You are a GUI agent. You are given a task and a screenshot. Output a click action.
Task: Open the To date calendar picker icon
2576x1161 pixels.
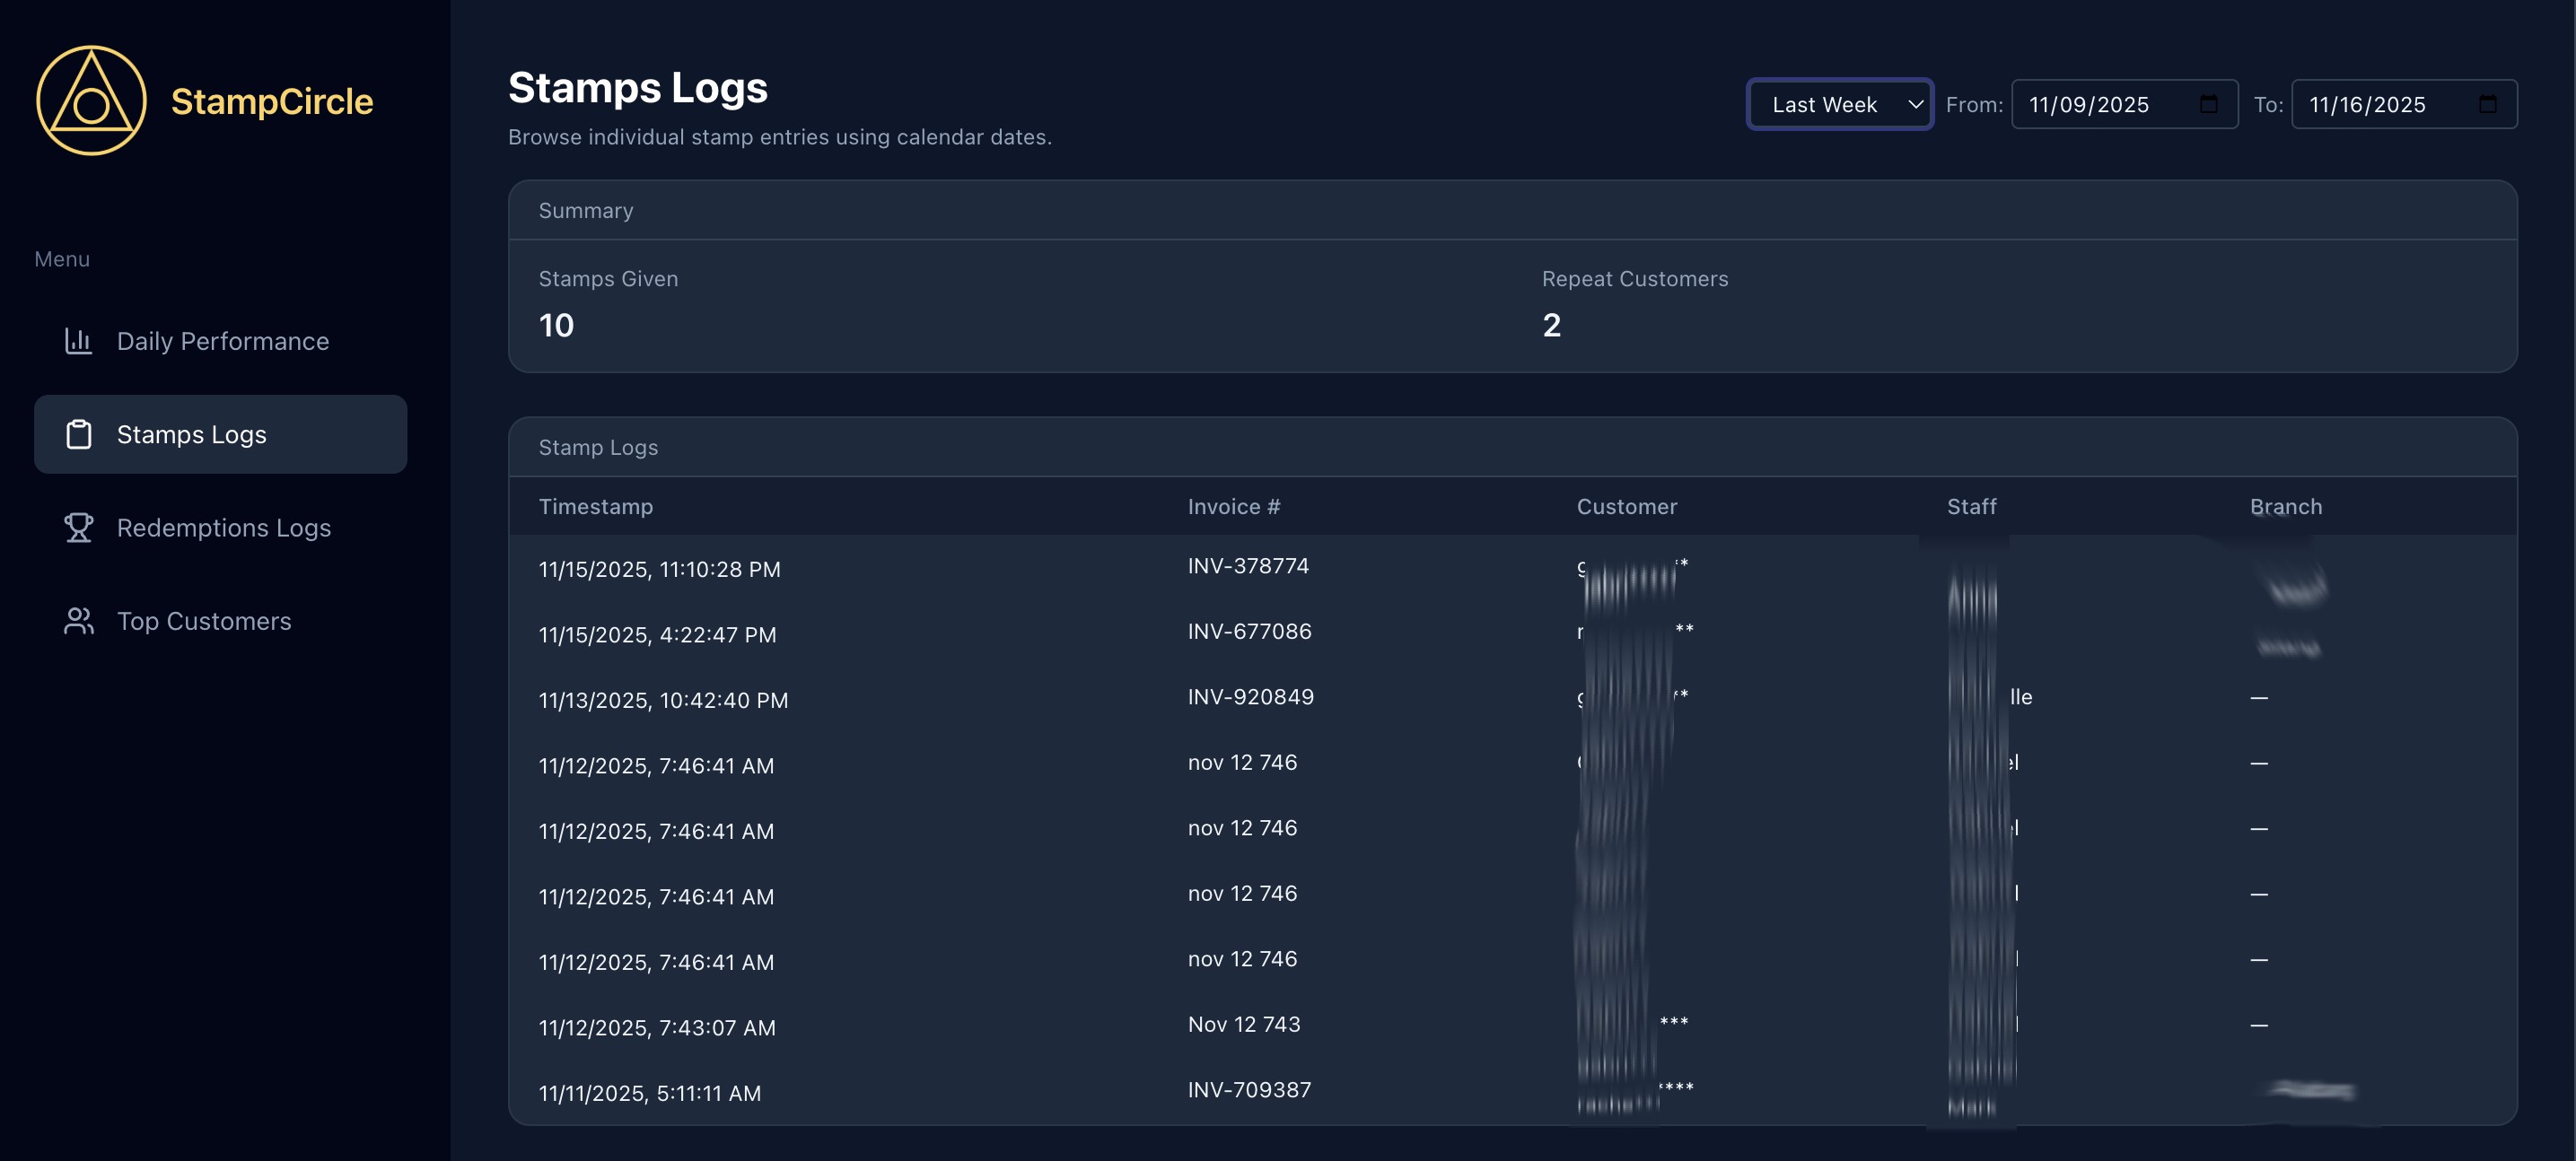coord(2487,104)
